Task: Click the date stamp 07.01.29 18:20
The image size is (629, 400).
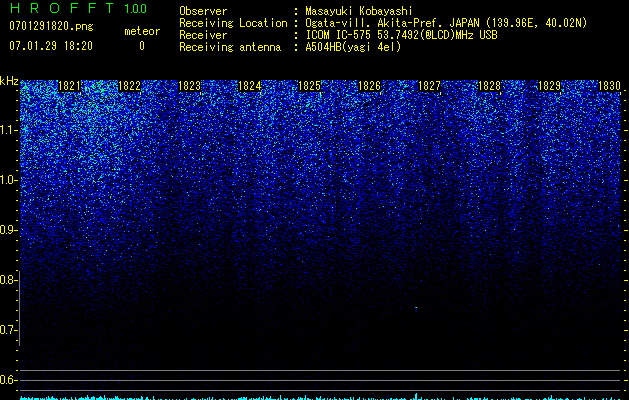Action: pos(51,46)
